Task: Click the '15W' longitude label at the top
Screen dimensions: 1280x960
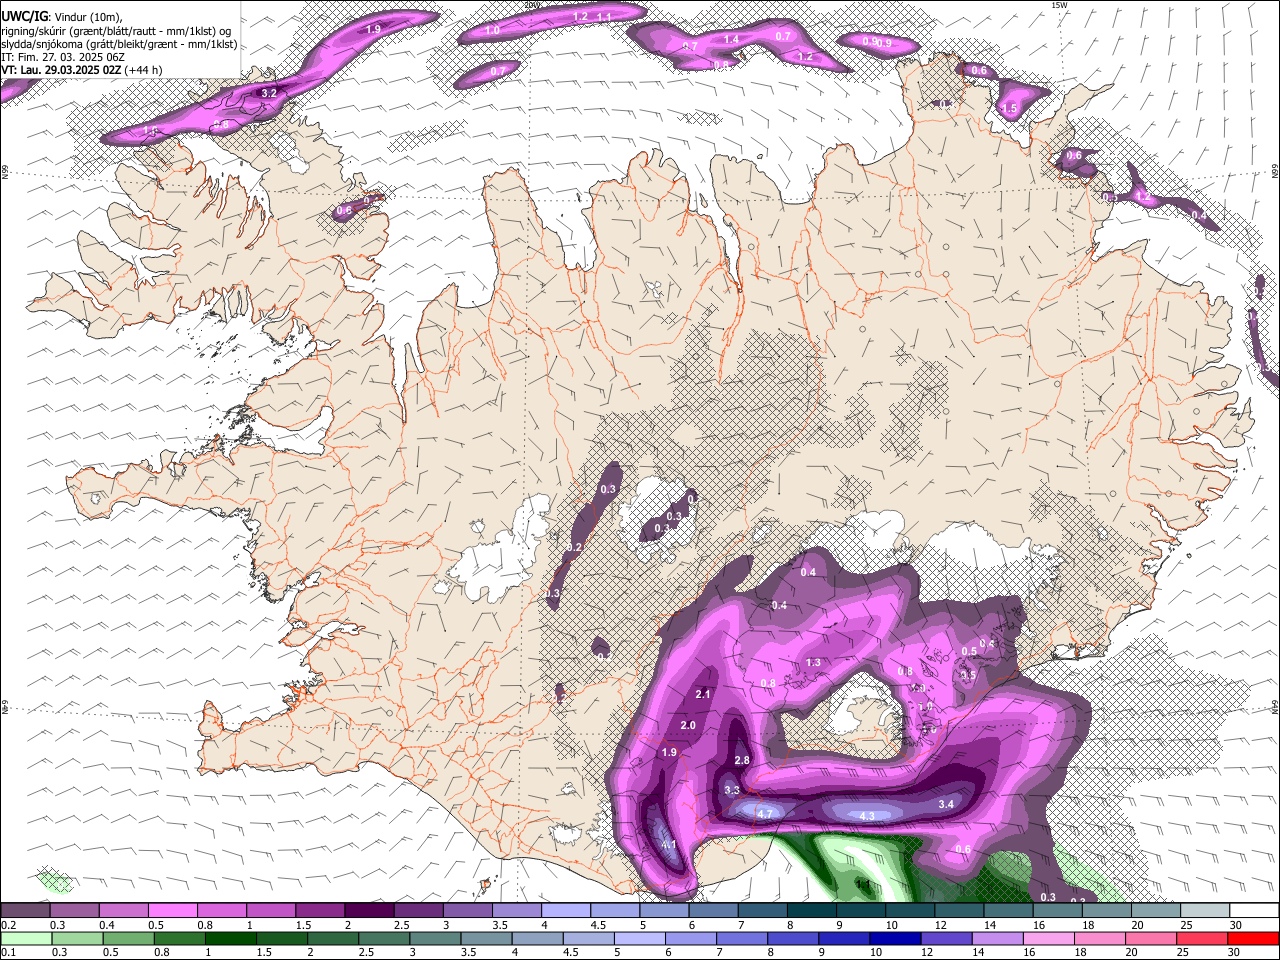Action: (x=1059, y=5)
